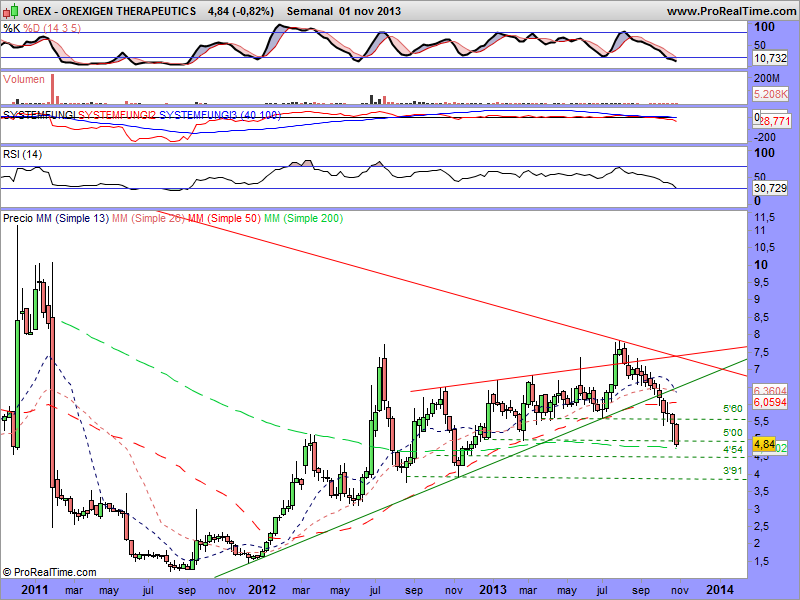Select the "-200" axis label
The height and width of the screenshot is (600, 800).
pos(766,137)
